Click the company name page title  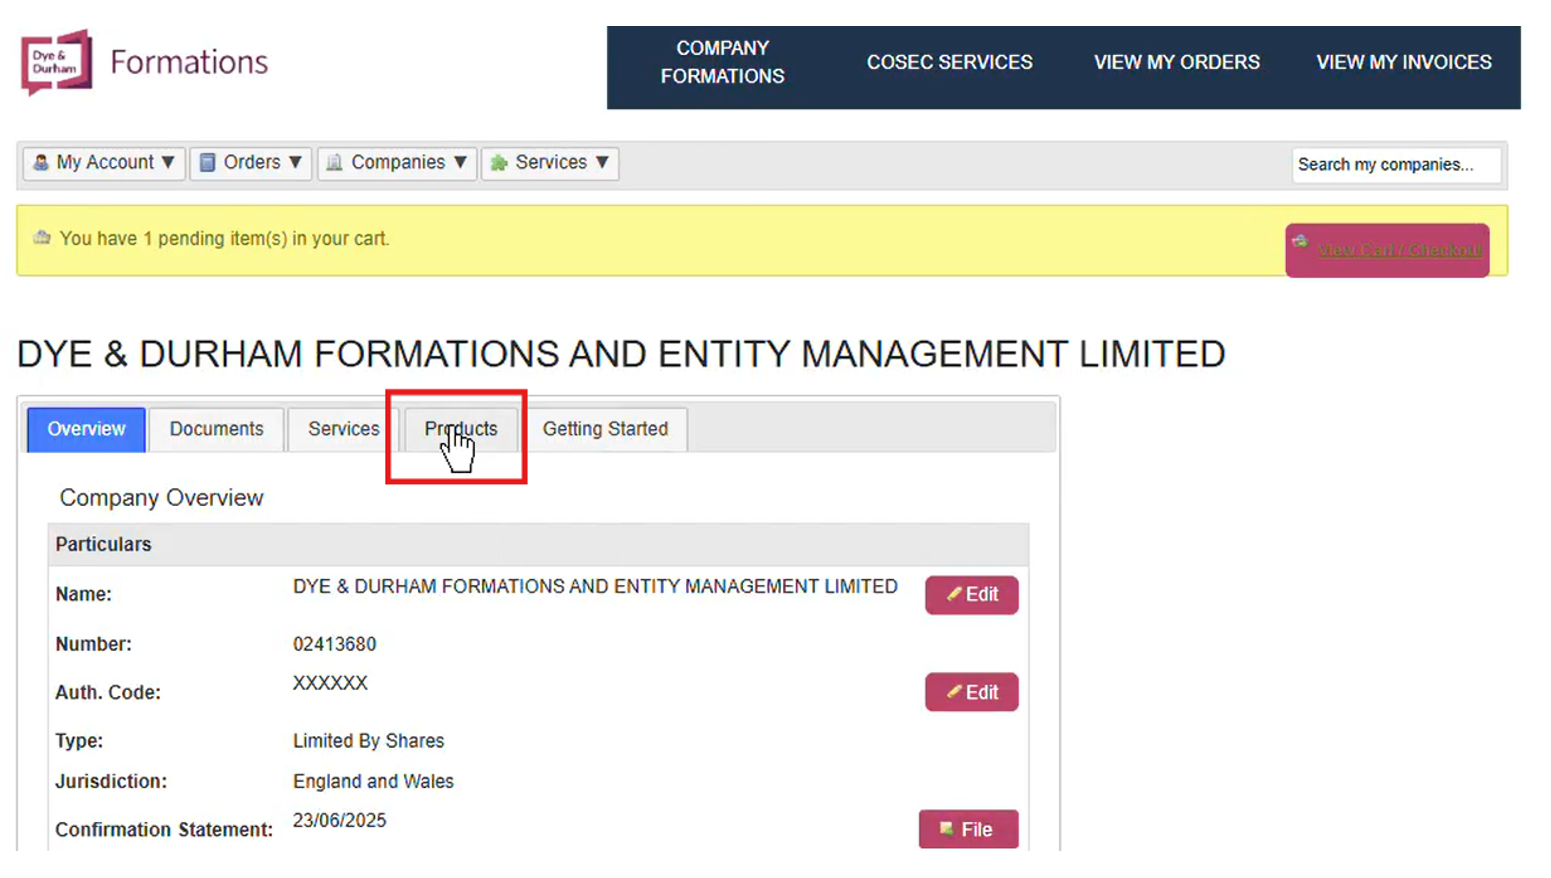(621, 354)
